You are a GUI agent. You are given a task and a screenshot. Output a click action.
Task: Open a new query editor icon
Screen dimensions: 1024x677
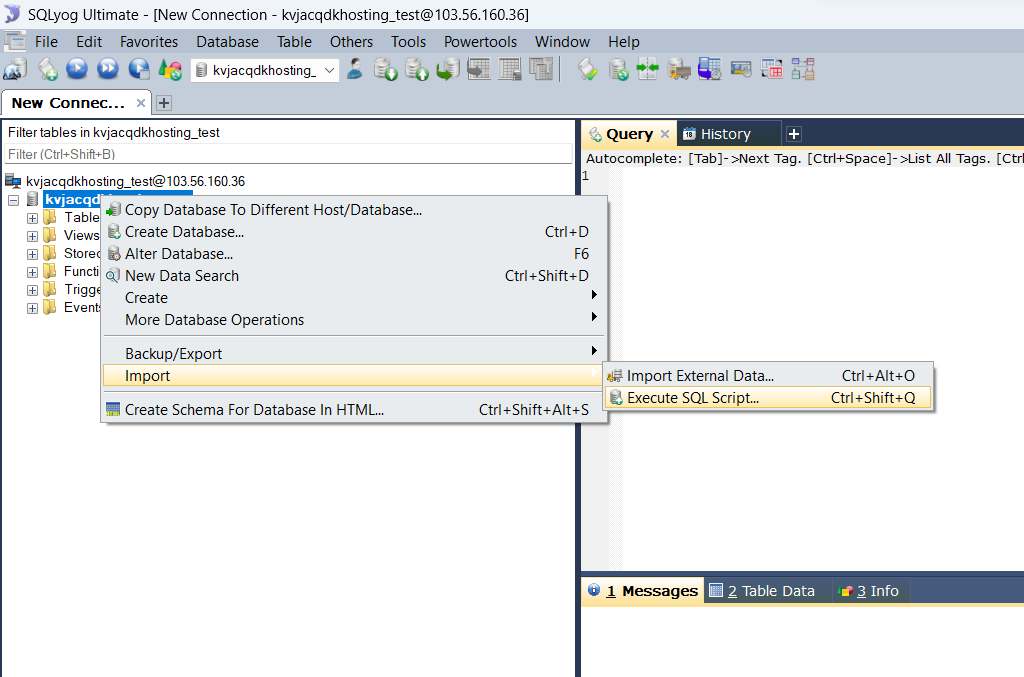(48, 69)
